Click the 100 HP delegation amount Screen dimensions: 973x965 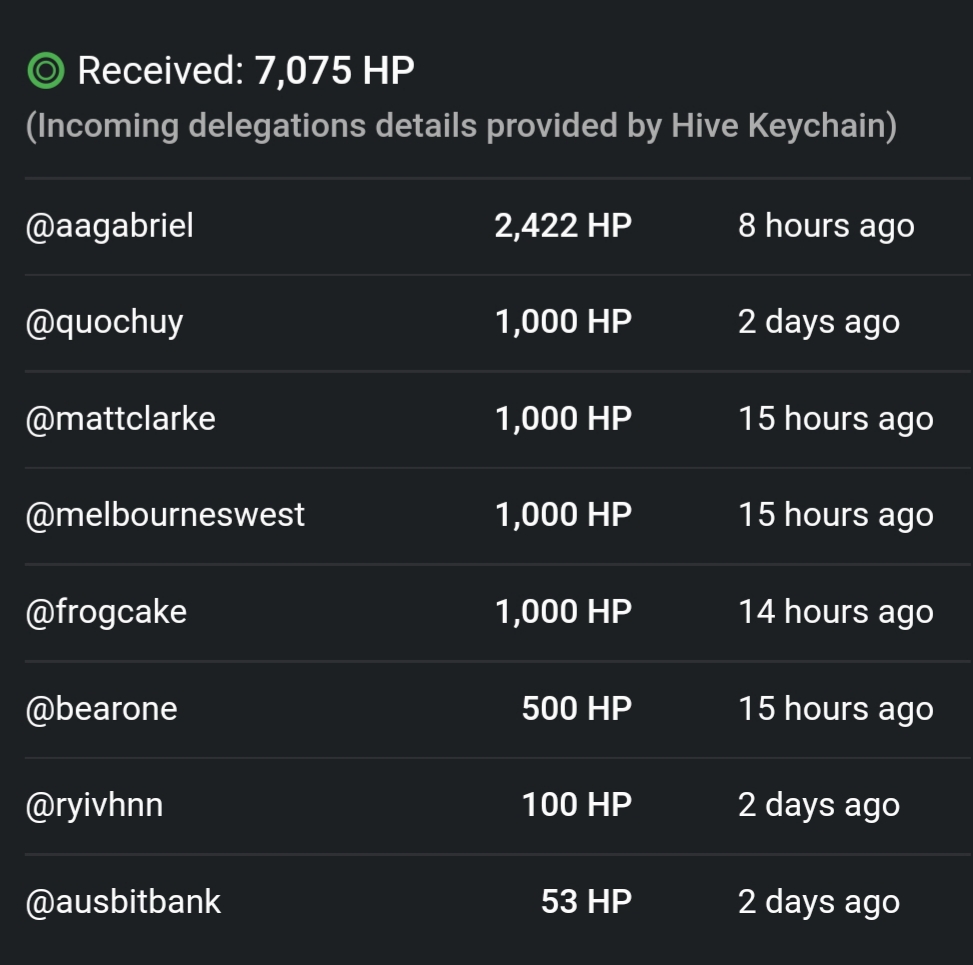[x=576, y=805]
